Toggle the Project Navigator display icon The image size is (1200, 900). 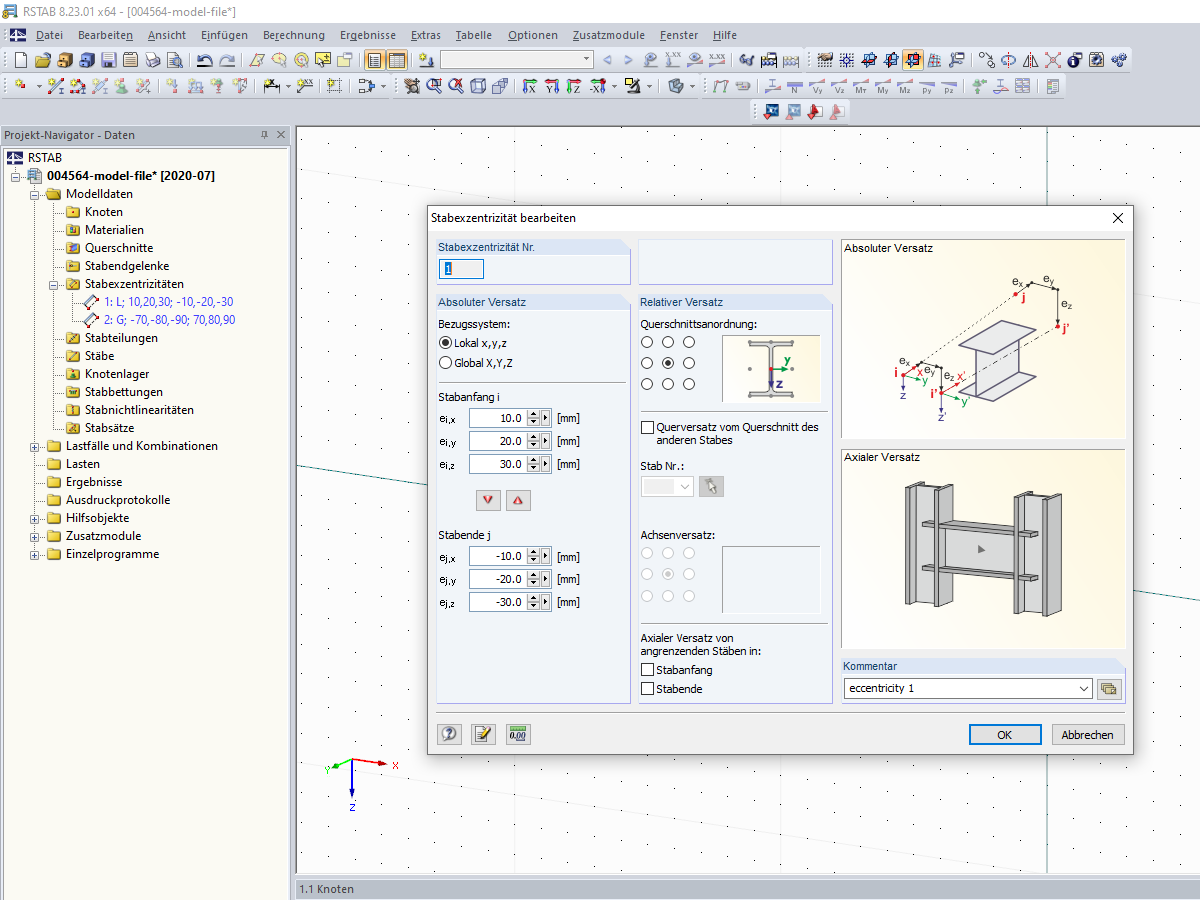click(374, 61)
